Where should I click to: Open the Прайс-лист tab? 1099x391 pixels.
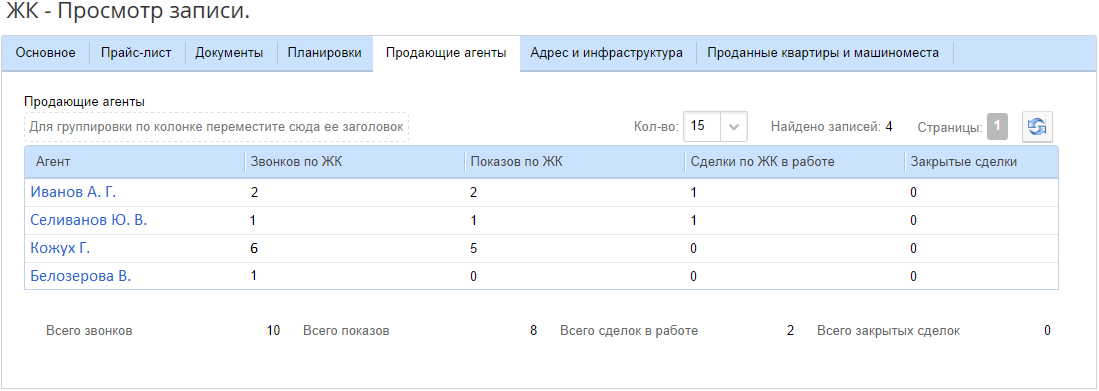136,53
